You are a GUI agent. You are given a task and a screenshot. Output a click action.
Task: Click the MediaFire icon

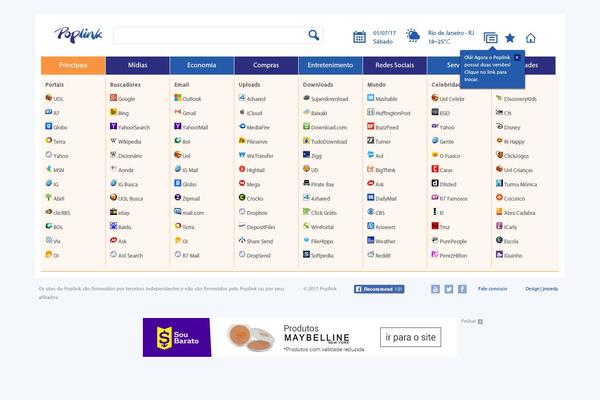click(242, 126)
